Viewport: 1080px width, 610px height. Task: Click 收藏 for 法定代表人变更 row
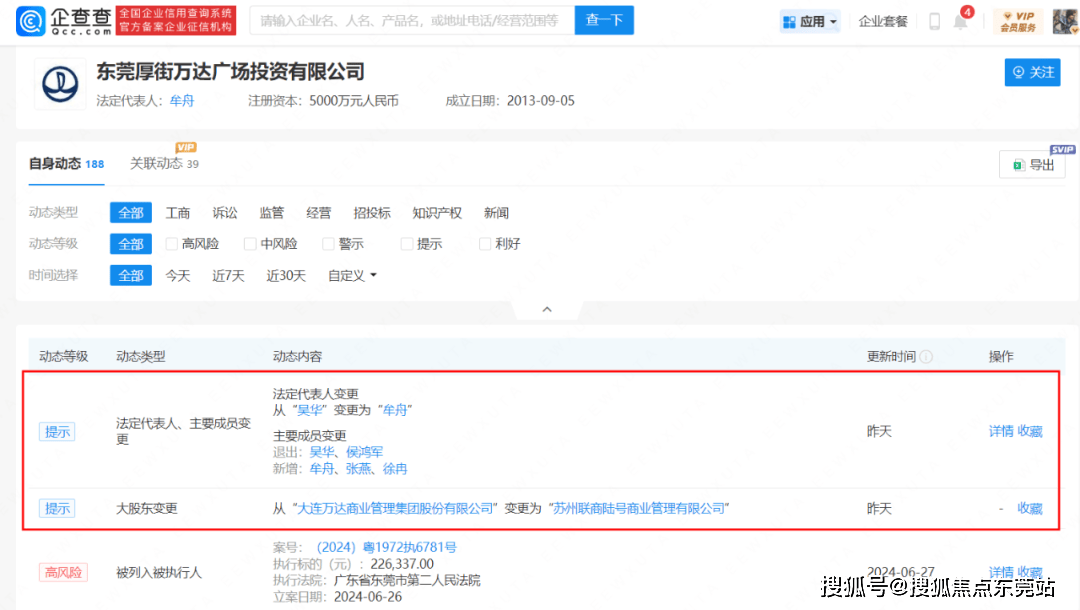[1030, 432]
